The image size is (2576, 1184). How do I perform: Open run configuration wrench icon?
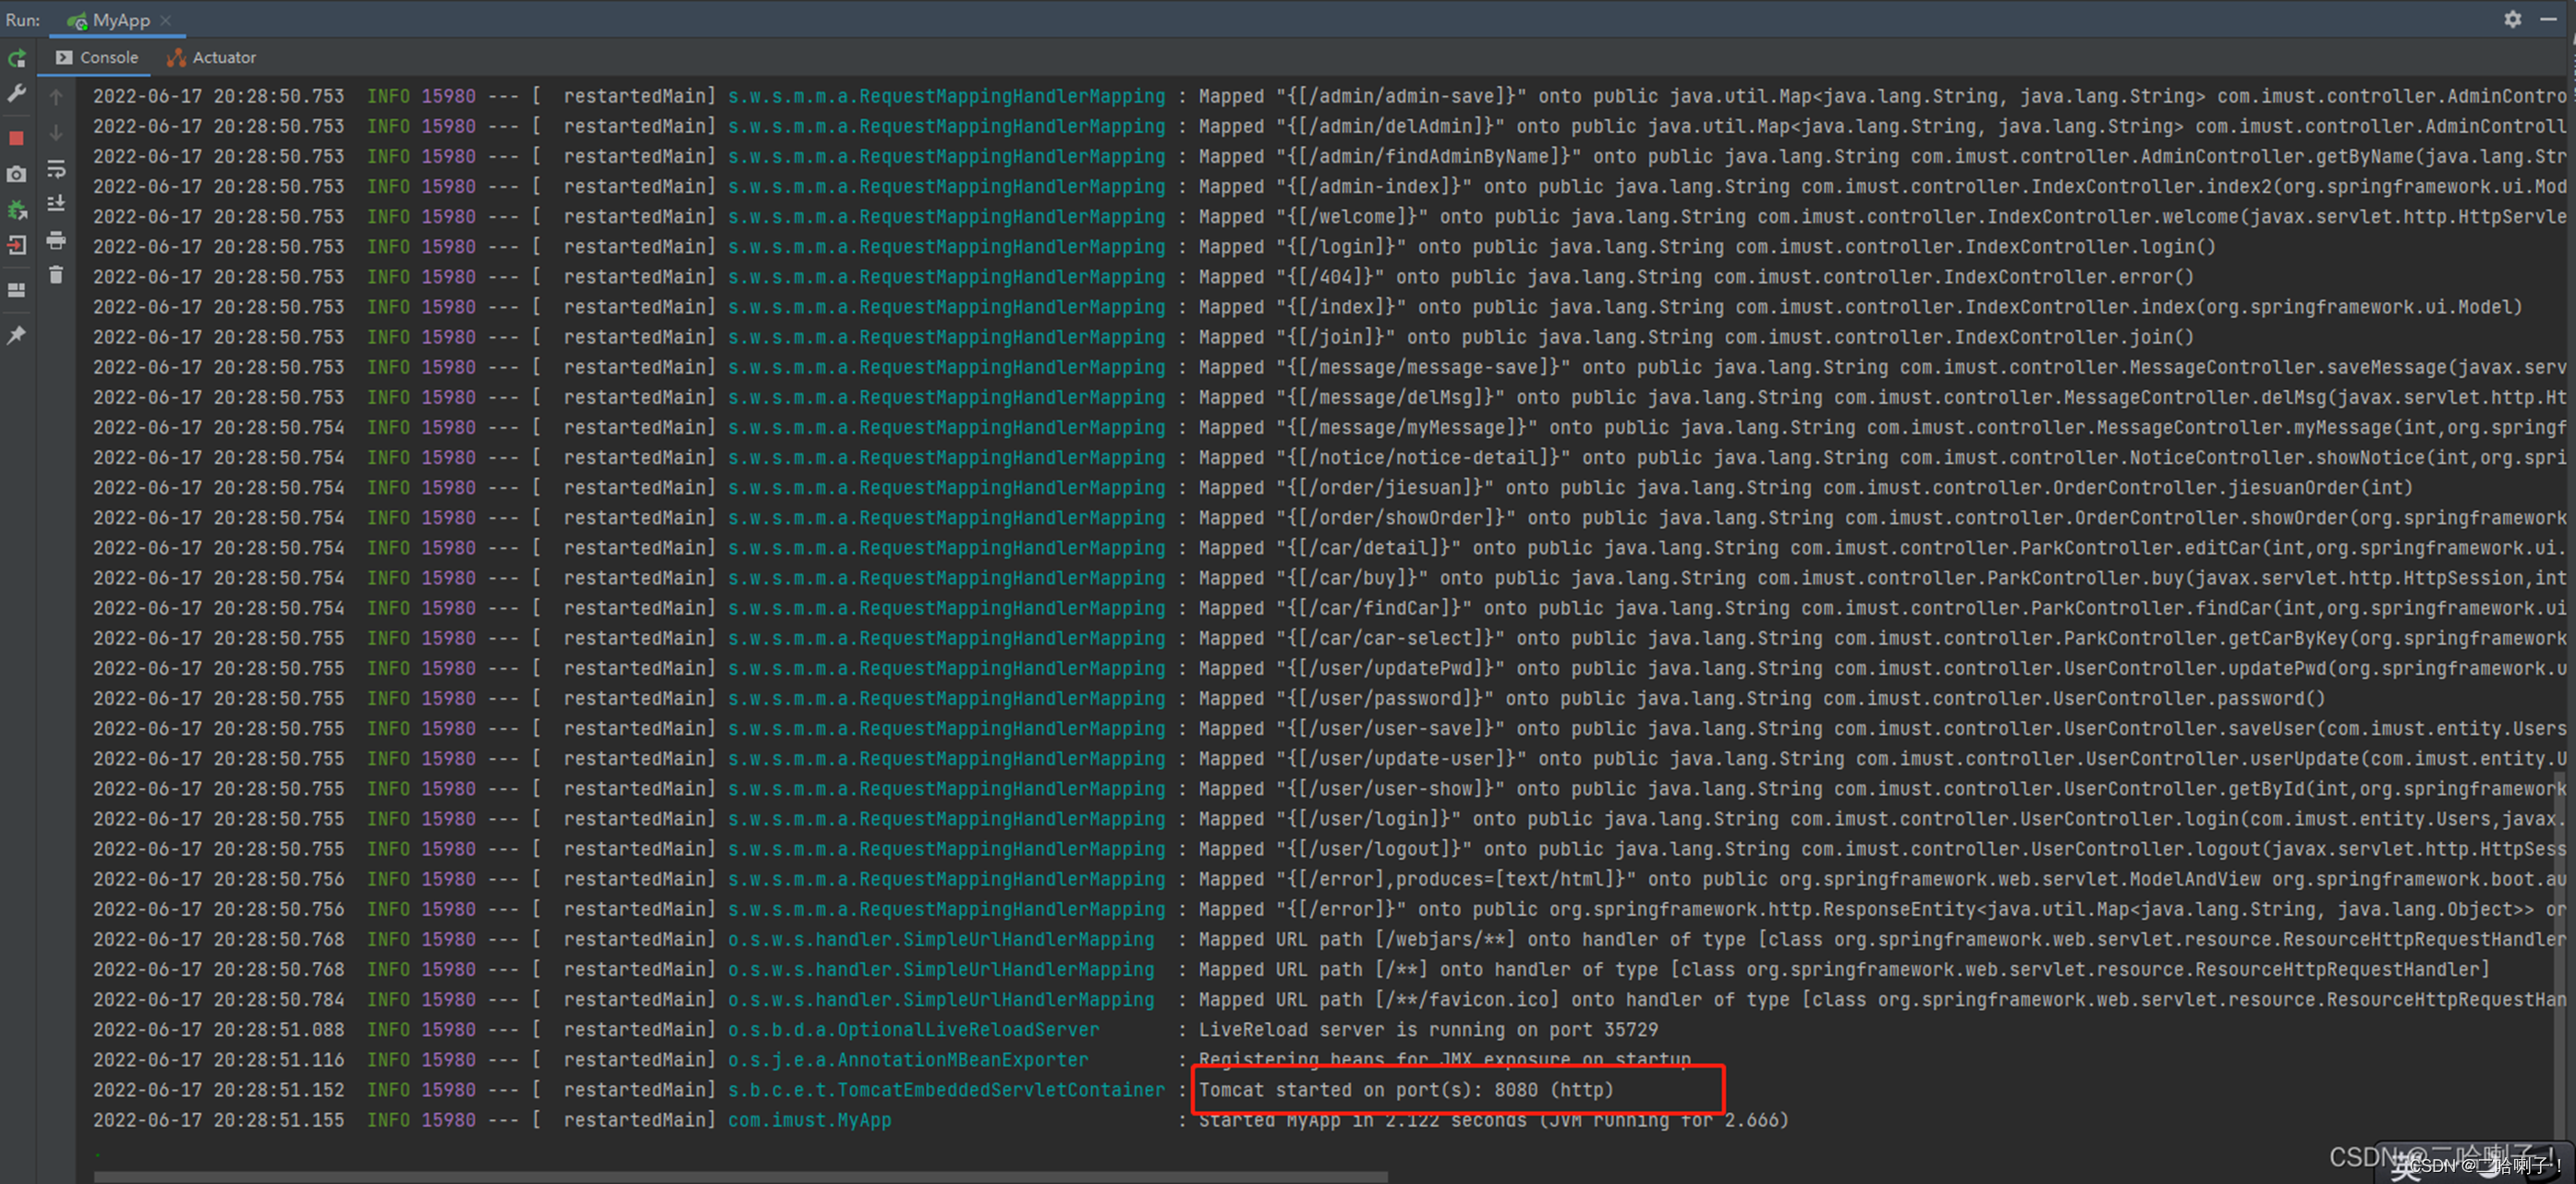17,95
